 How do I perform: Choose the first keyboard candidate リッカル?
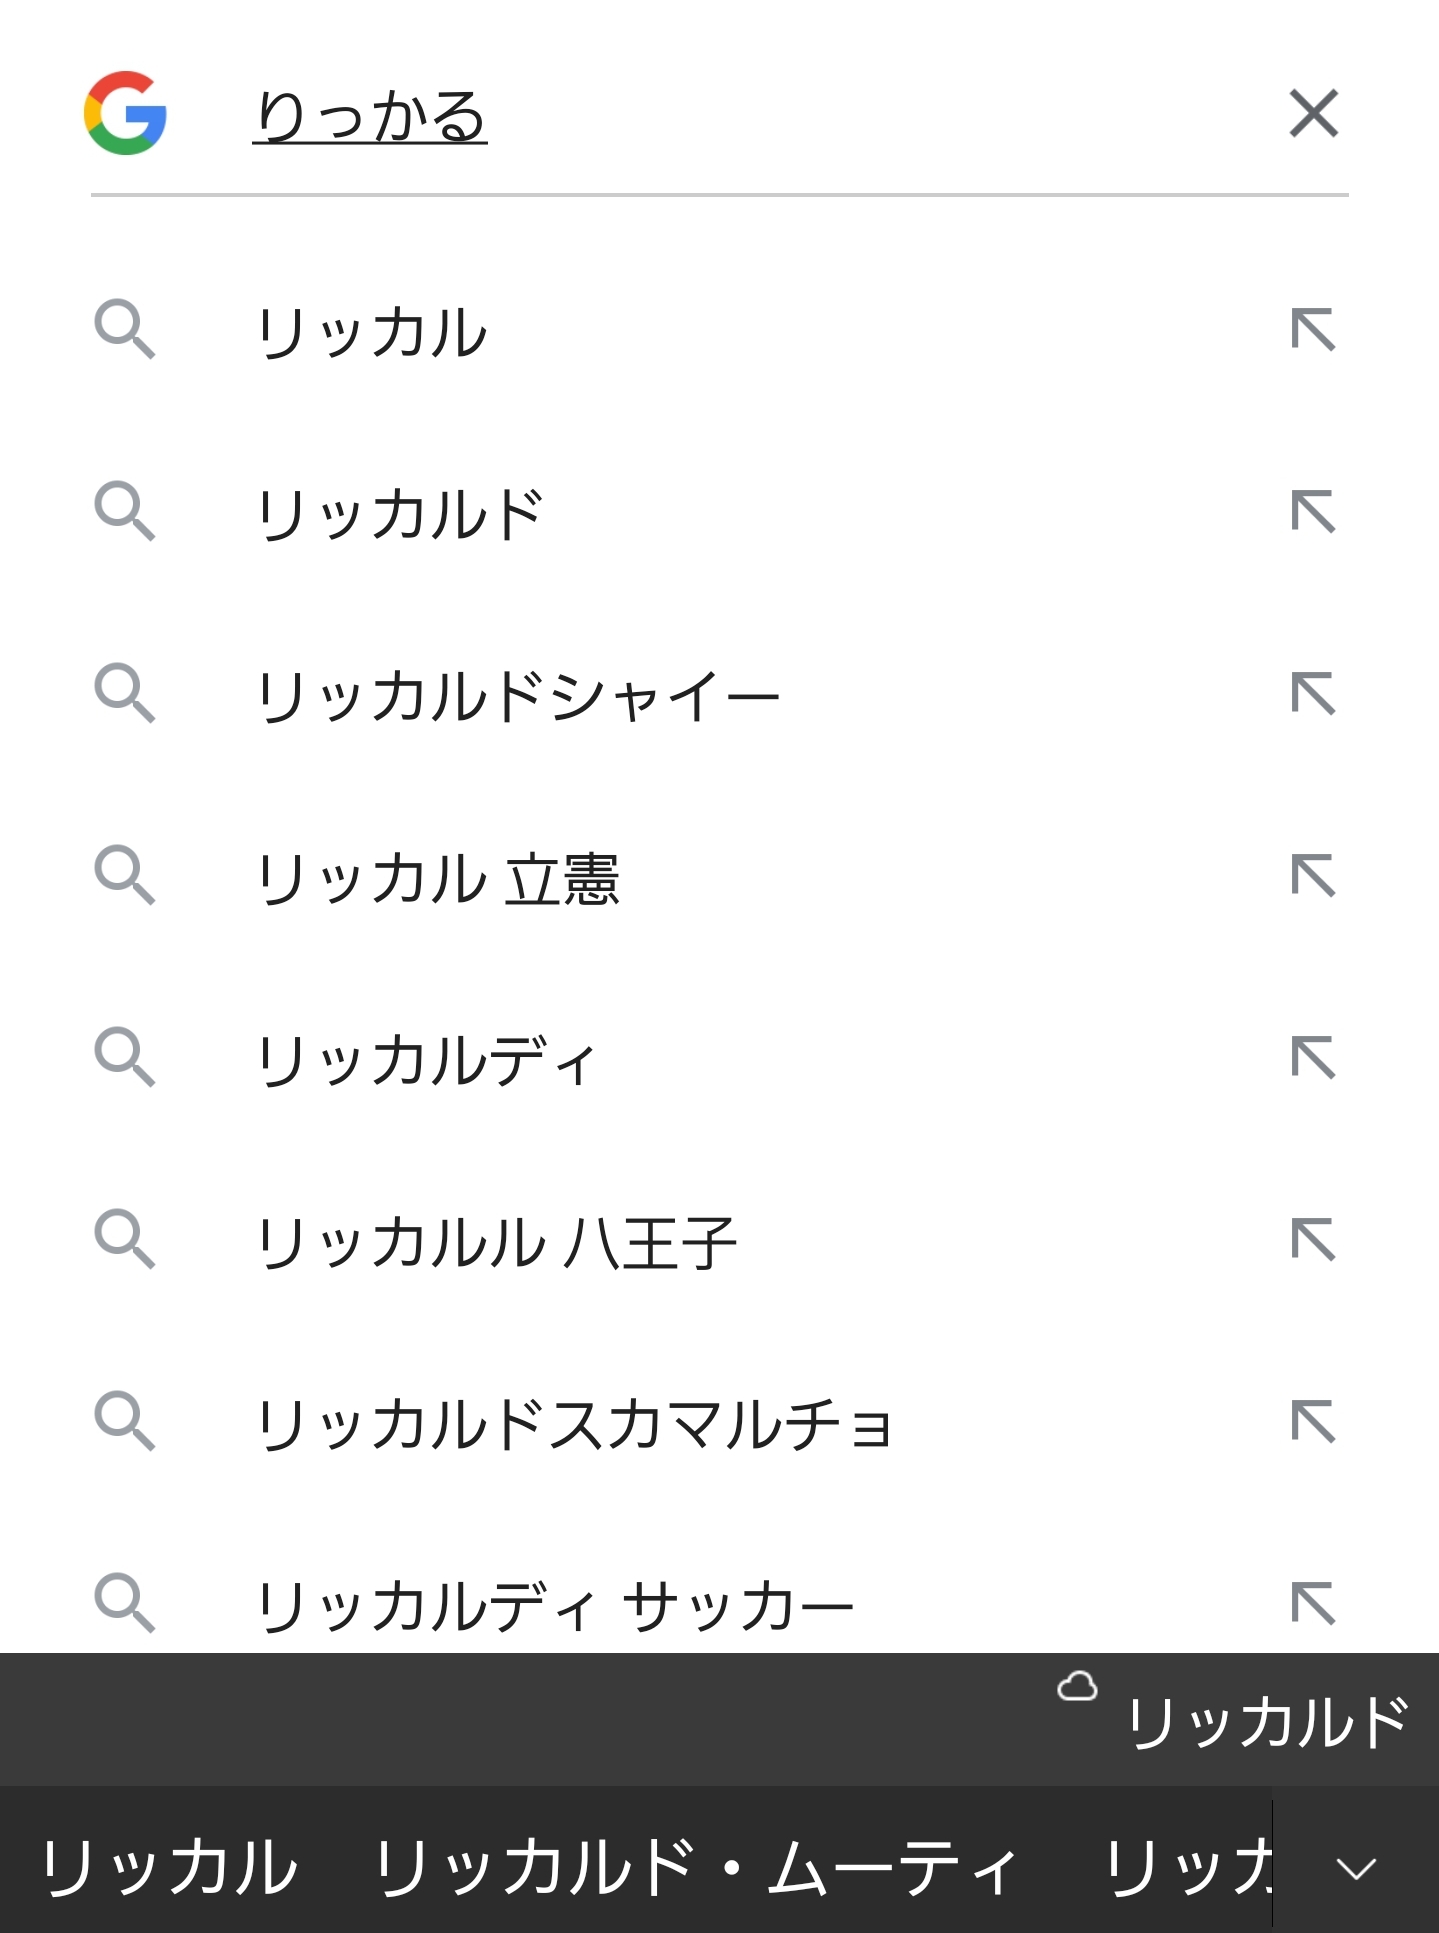coord(169,1867)
